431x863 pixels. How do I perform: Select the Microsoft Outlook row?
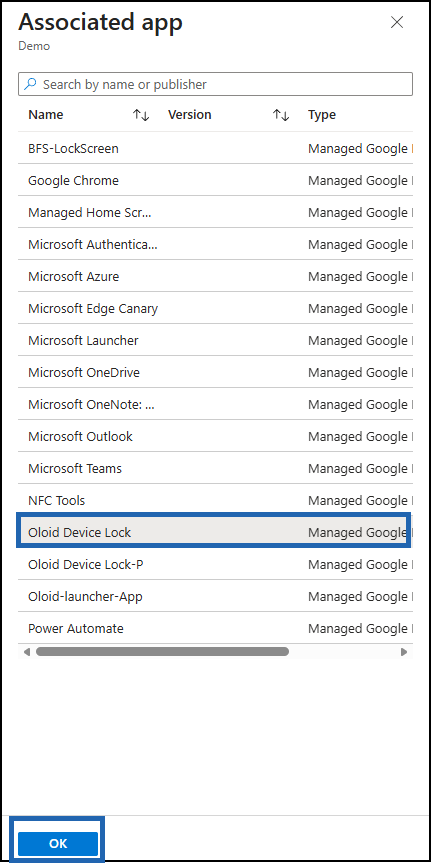coord(215,436)
